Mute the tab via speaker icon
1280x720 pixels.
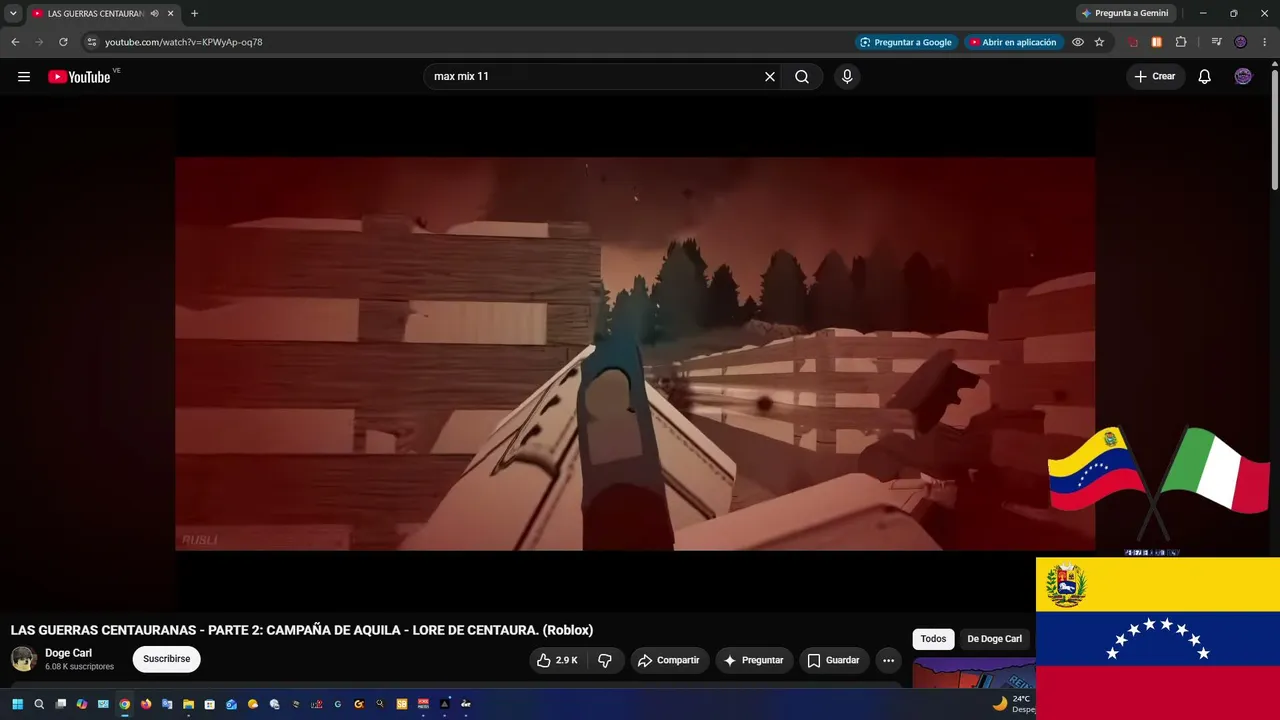click(x=154, y=13)
